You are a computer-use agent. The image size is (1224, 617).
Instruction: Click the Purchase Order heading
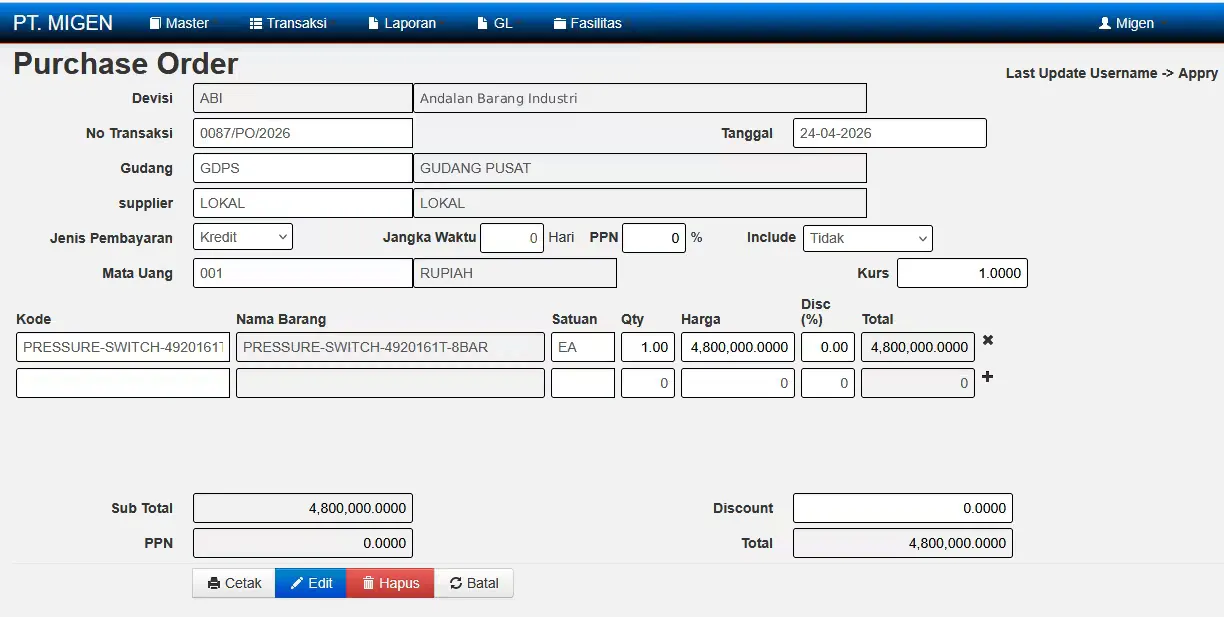click(x=126, y=64)
